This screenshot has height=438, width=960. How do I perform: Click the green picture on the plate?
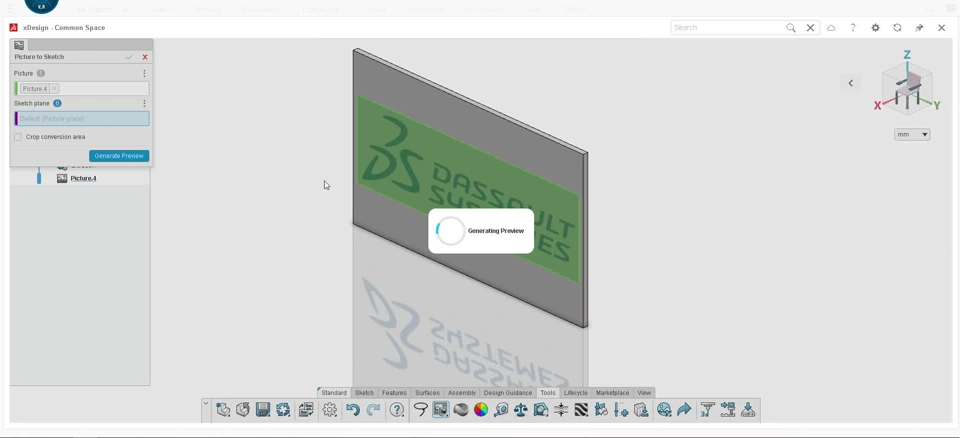pyautogui.click(x=468, y=189)
